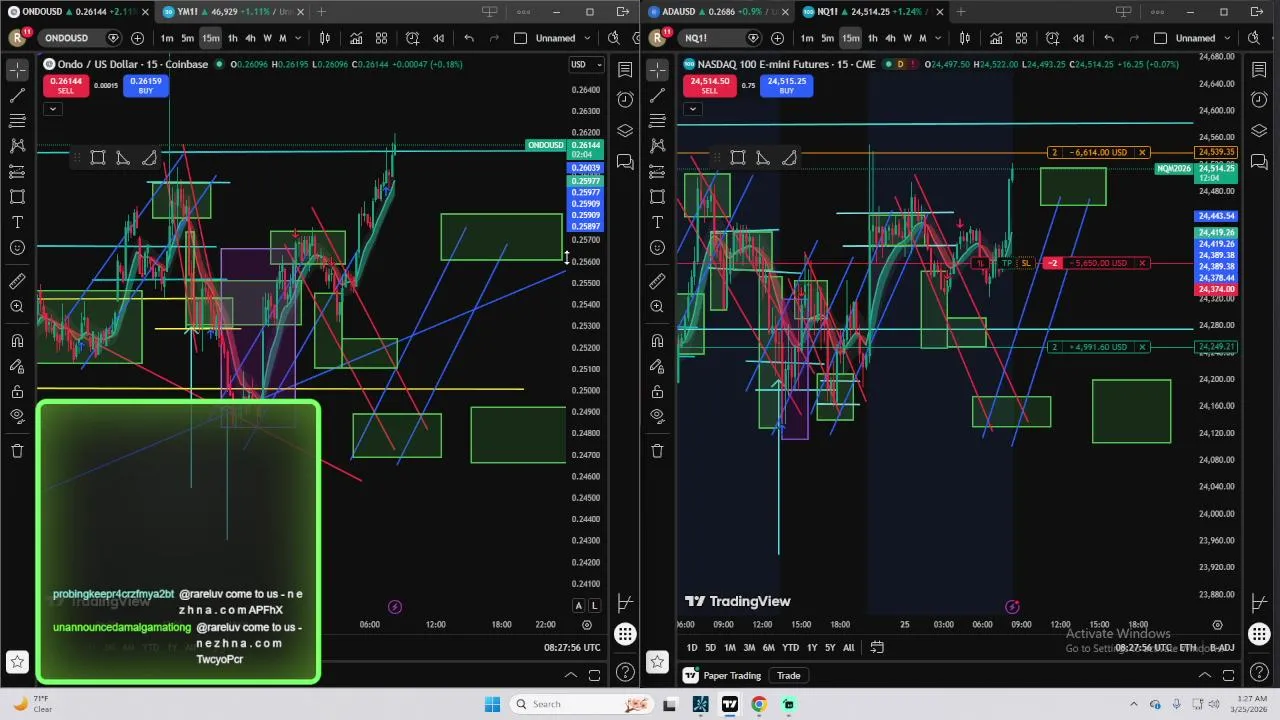Remove drawings with trash icon in ONDOUSD window
1280x720 pixels.
tap(17, 450)
